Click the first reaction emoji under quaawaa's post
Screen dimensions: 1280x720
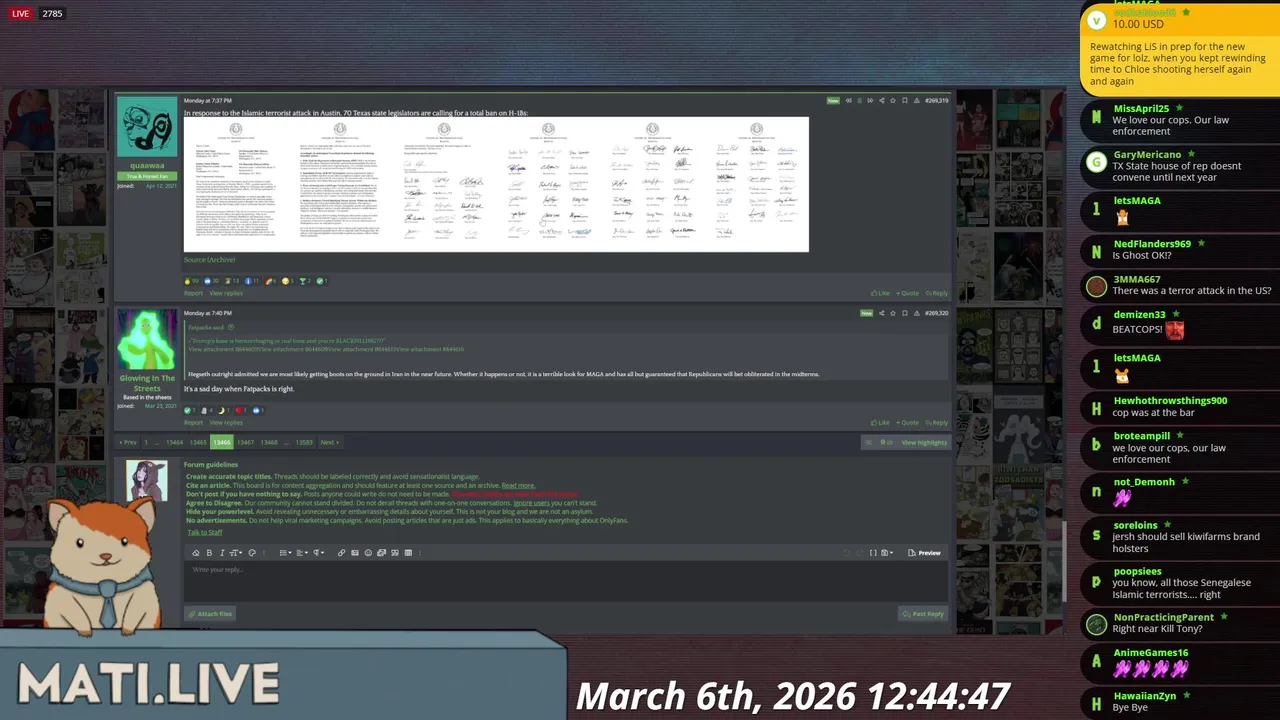click(x=188, y=281)
